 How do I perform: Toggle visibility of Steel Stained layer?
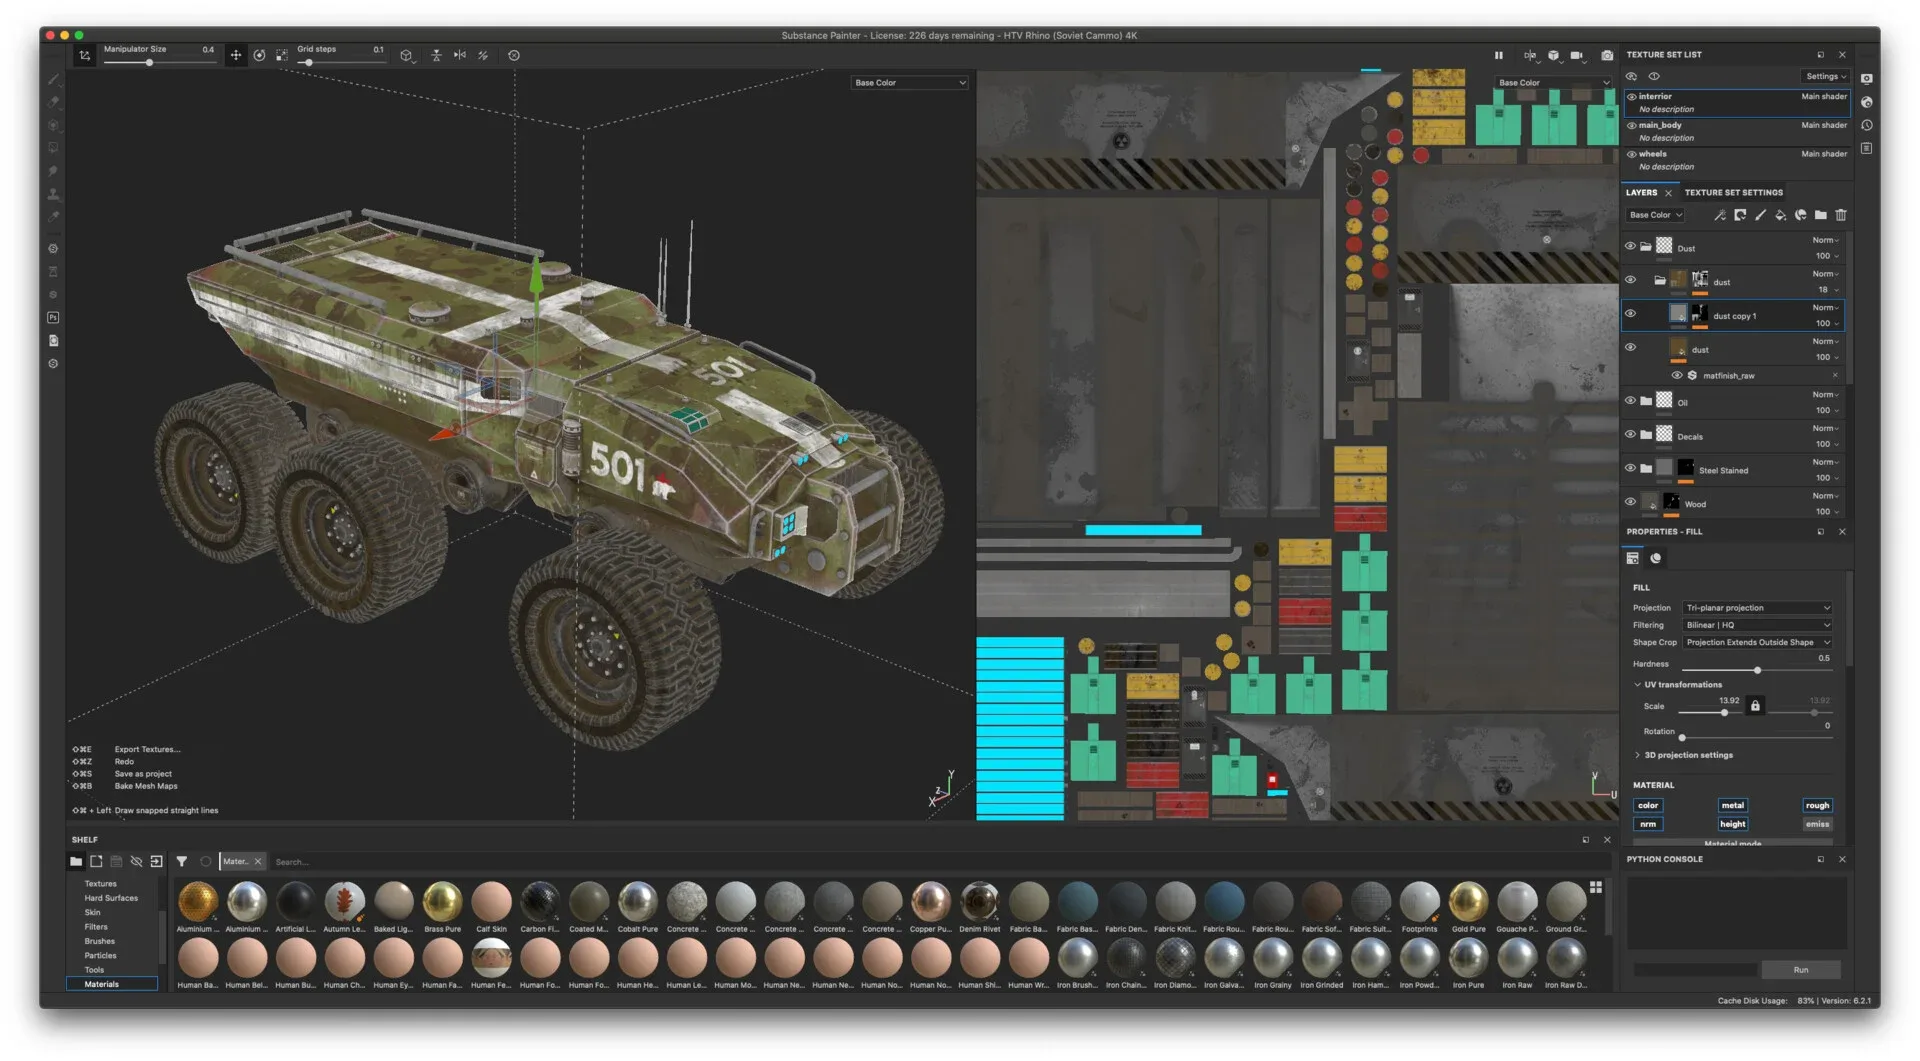click(1630, 468)
